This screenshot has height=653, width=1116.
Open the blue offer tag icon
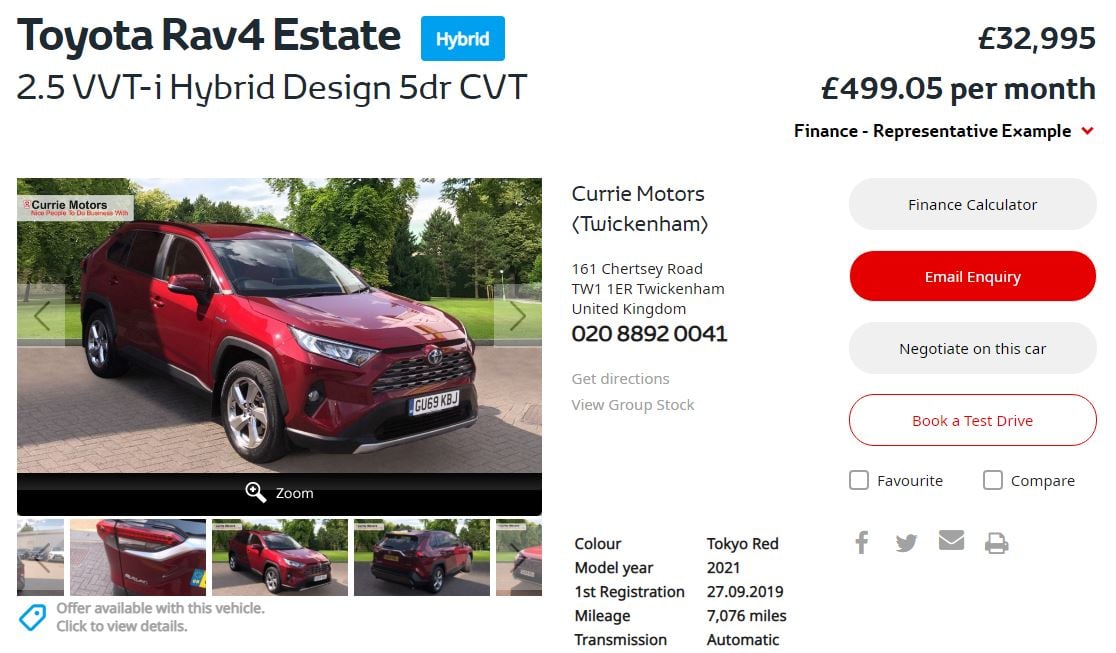click(x=32, y=617)
